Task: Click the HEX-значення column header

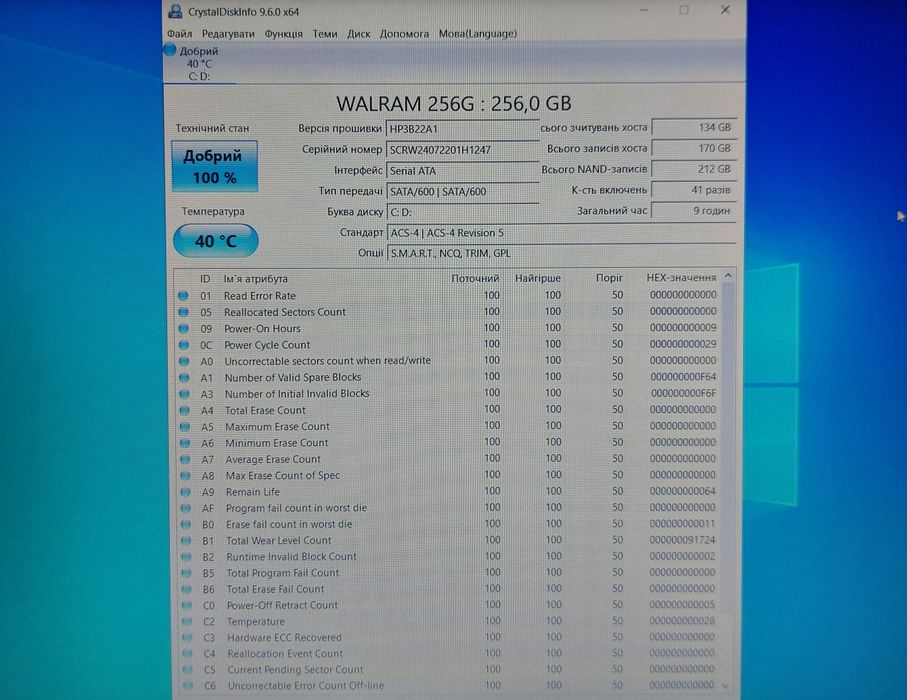Action: pos(681,278)
